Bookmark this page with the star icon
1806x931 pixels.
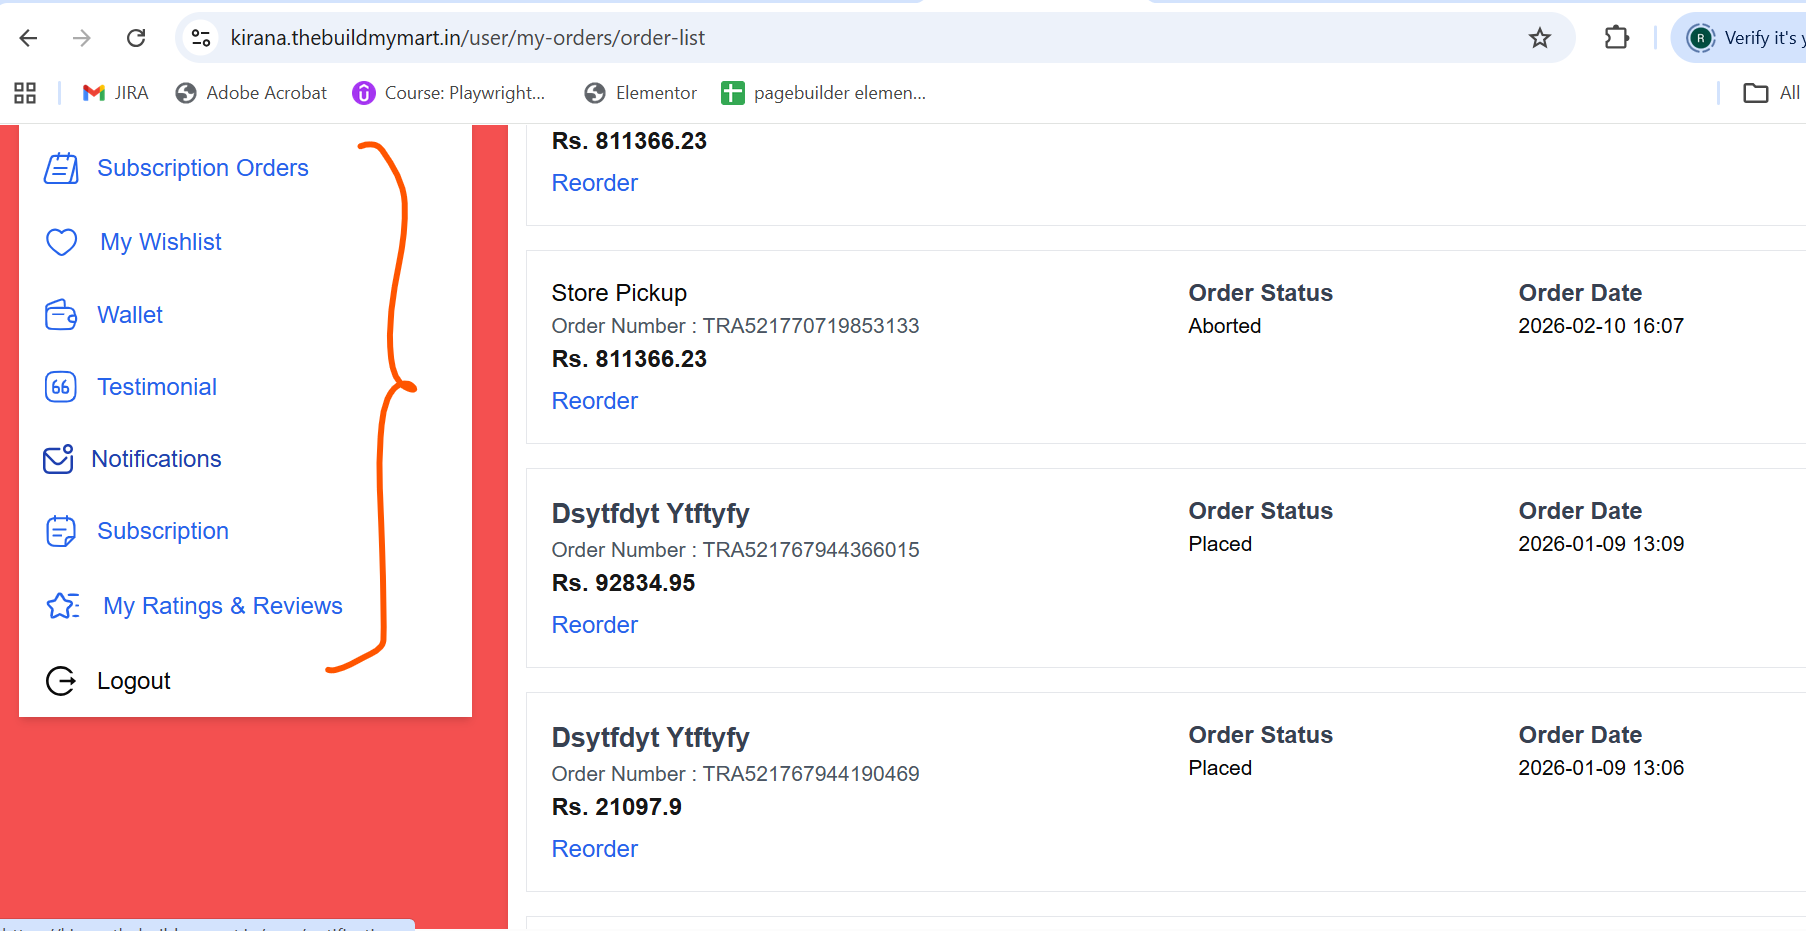coord(1539,38)
